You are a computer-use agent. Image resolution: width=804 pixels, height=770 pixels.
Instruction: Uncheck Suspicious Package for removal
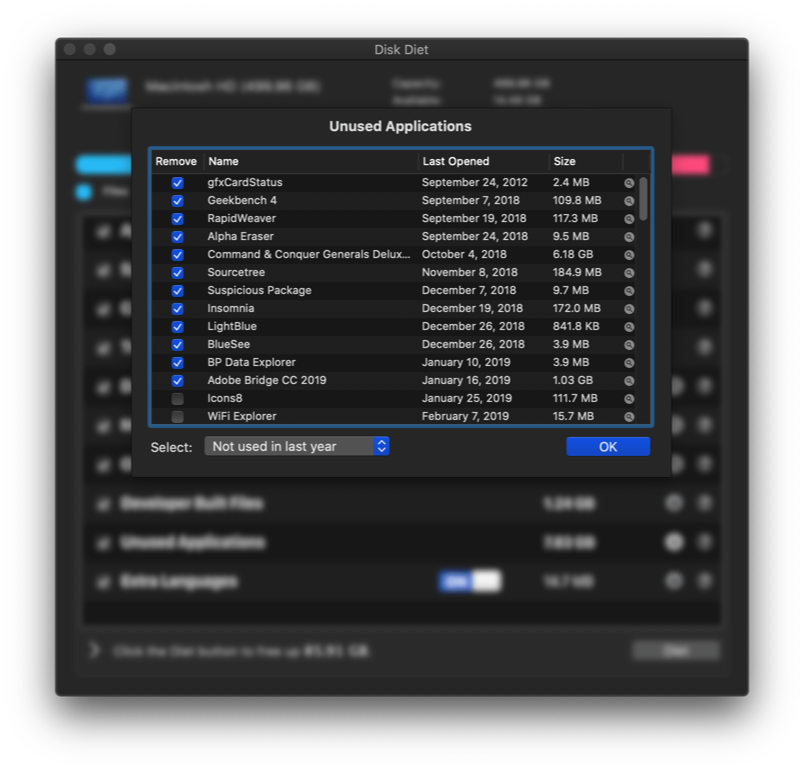(x=177, y=291)
